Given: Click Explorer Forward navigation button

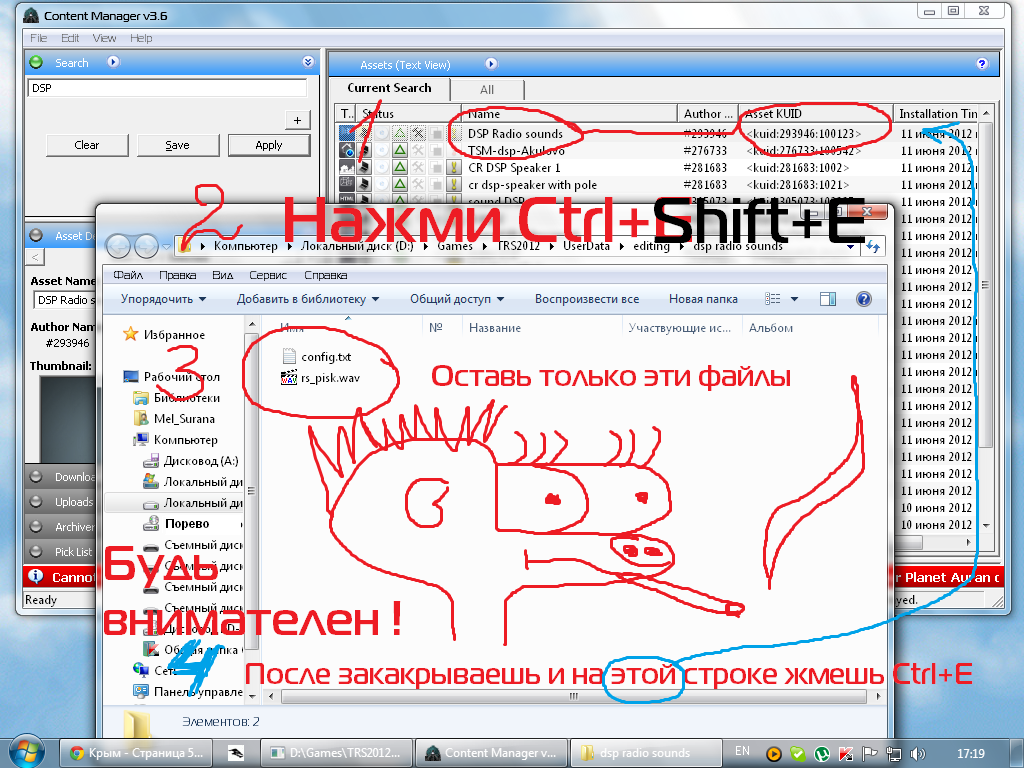Looking at the screenshot, I should click(146, 246).
